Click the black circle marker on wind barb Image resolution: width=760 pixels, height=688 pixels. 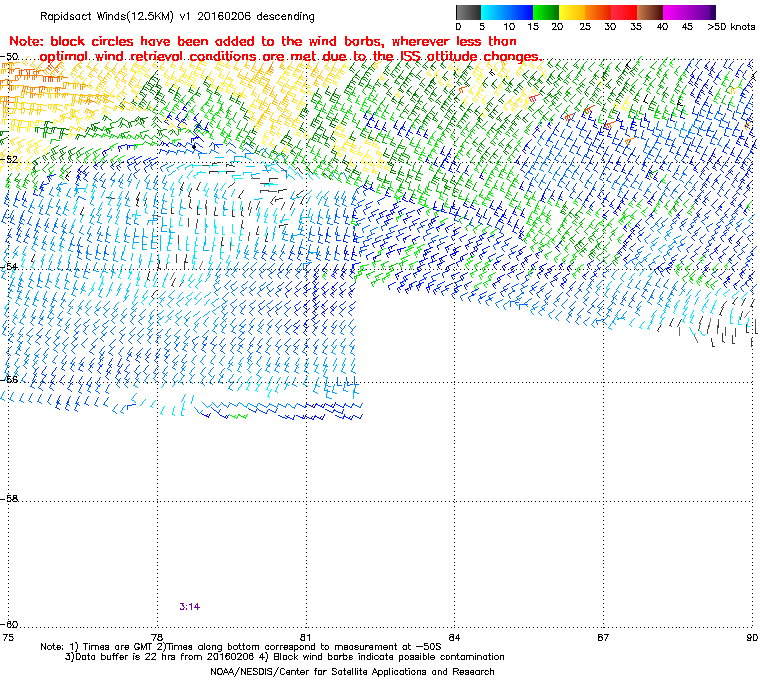pyautogui.click(x=194, y=146)
